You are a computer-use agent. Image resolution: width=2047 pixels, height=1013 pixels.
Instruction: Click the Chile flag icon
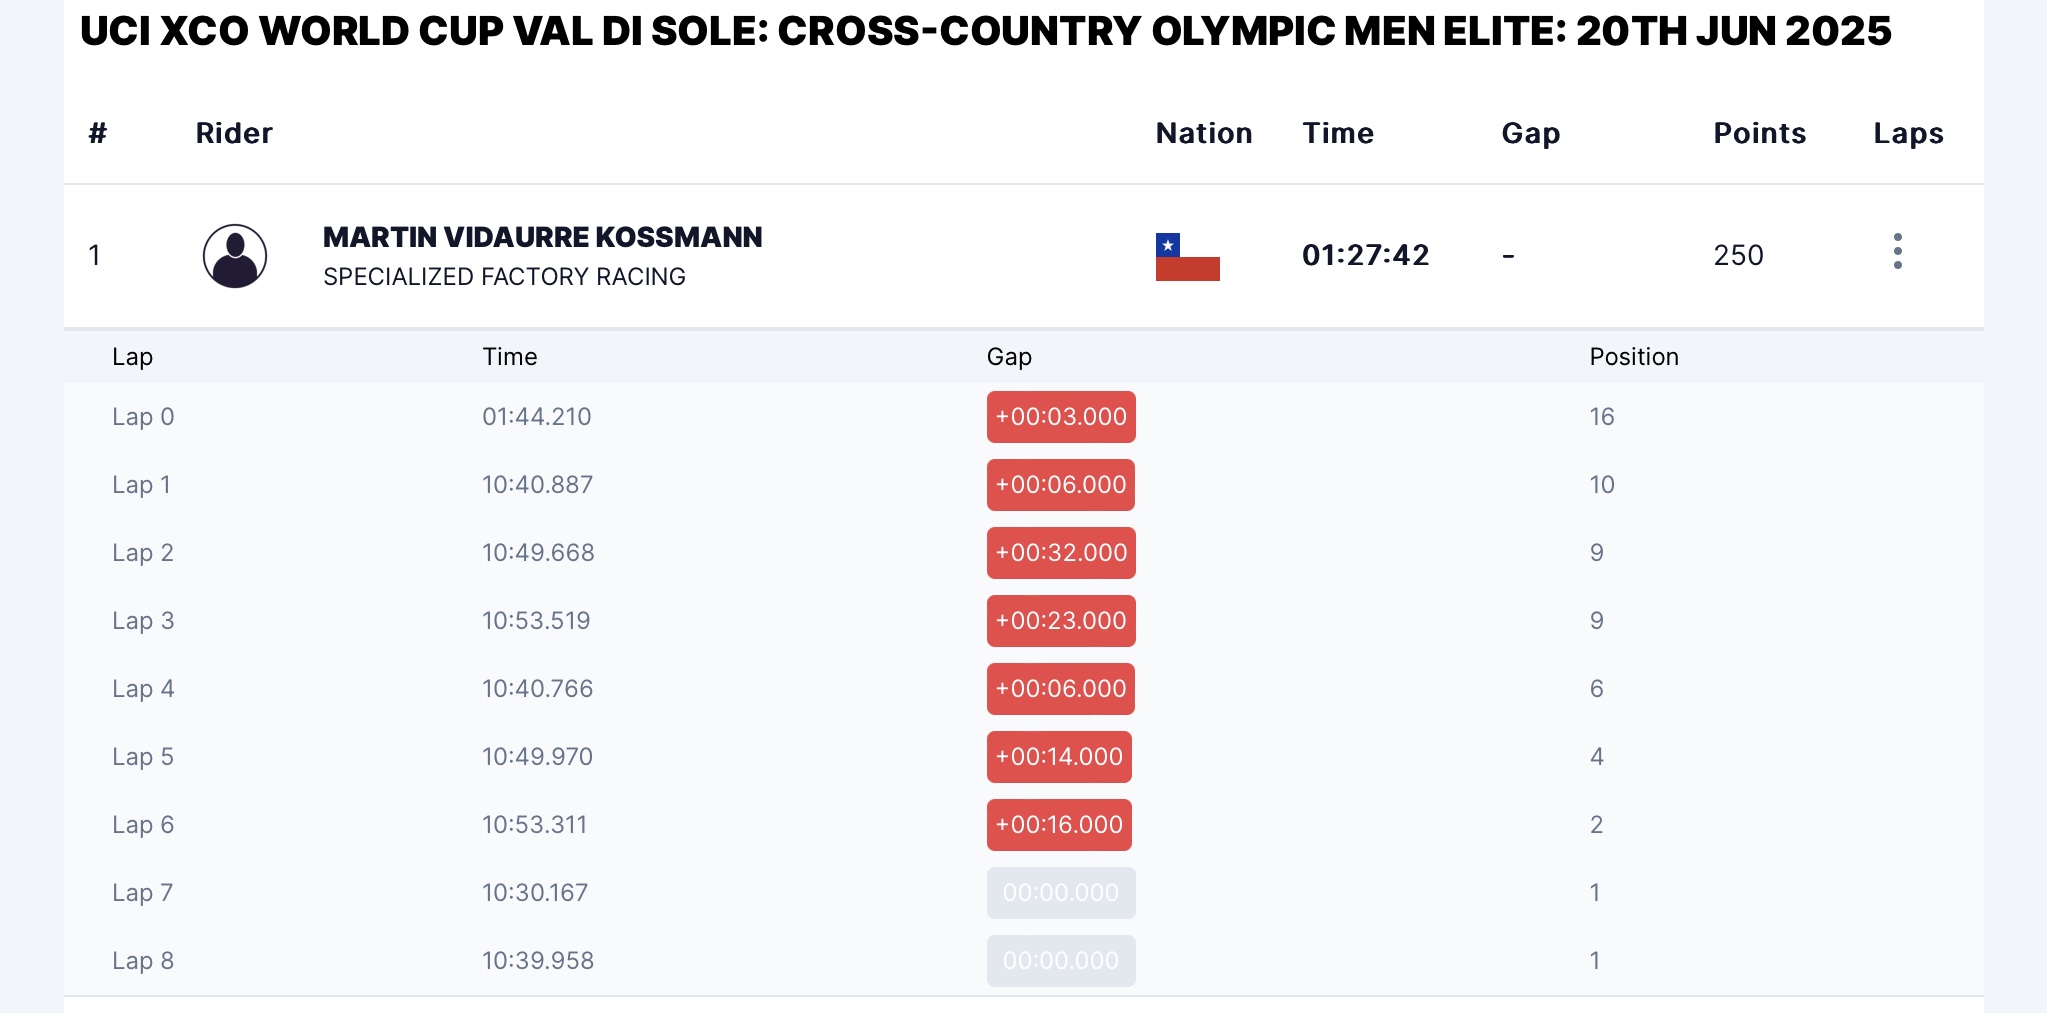(x=1188, y=257)
